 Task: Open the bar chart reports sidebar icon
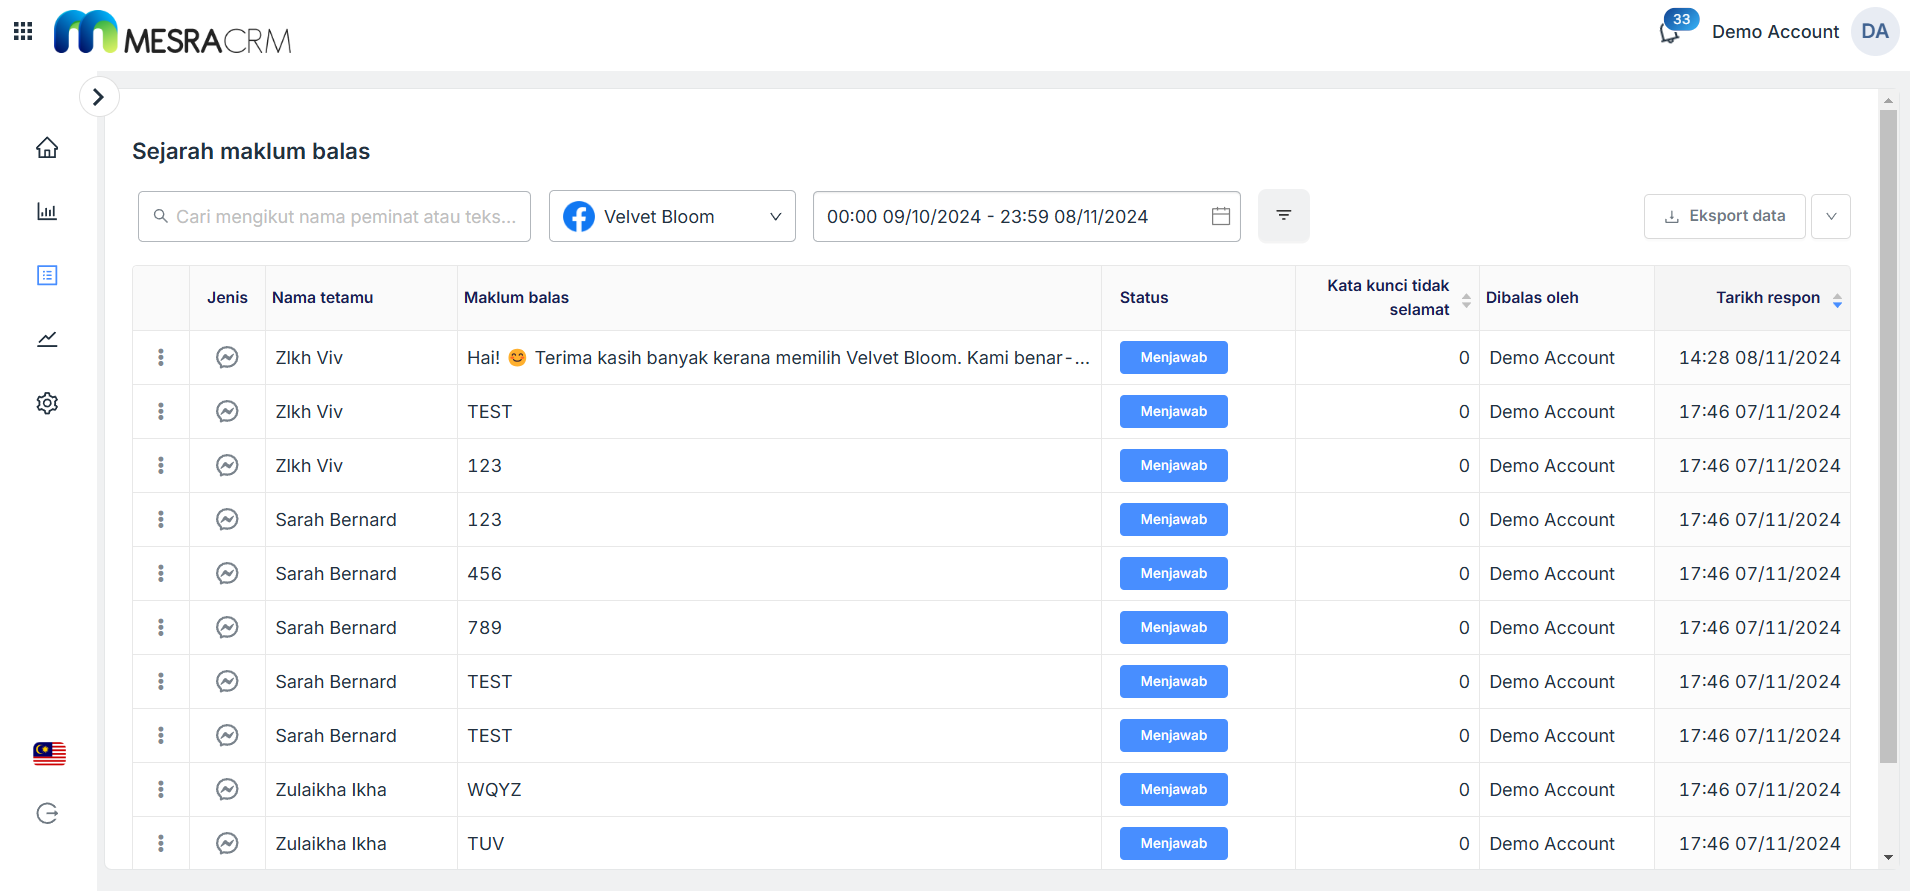47,212
